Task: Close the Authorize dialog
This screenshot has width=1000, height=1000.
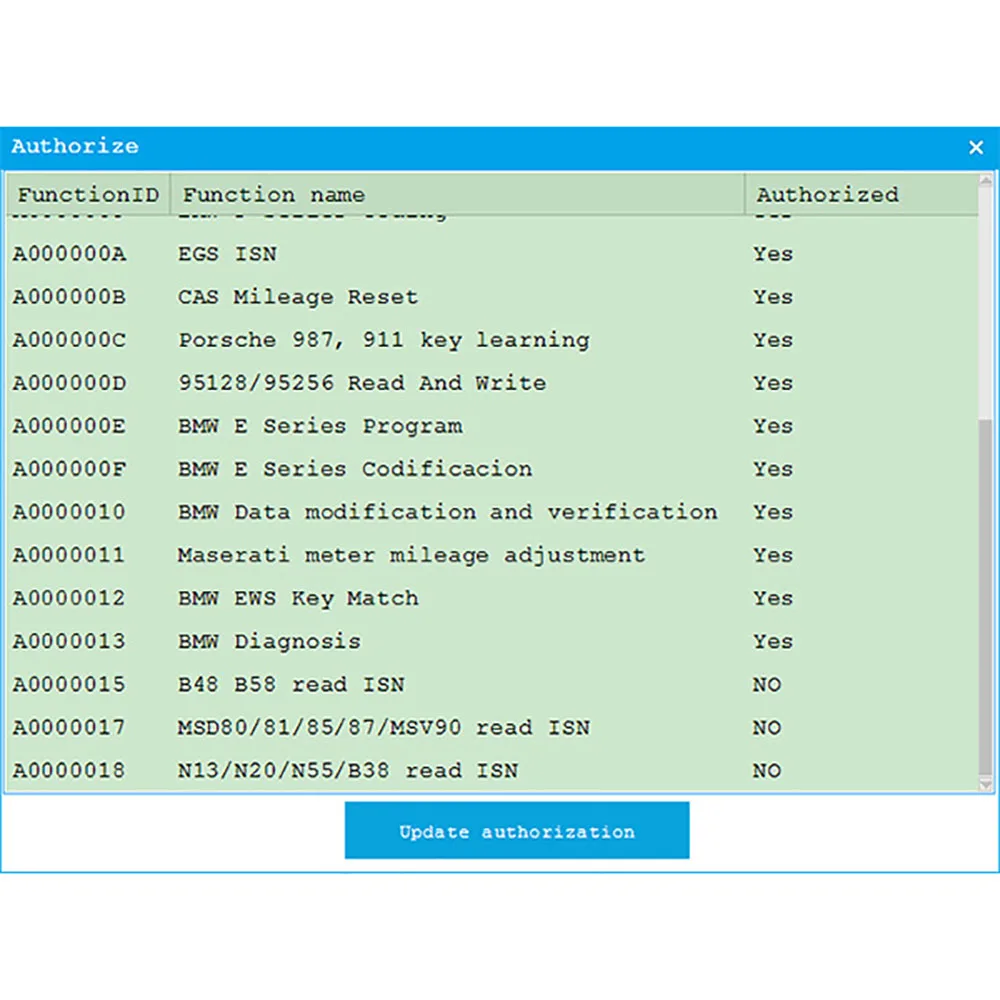Action: 975,147
